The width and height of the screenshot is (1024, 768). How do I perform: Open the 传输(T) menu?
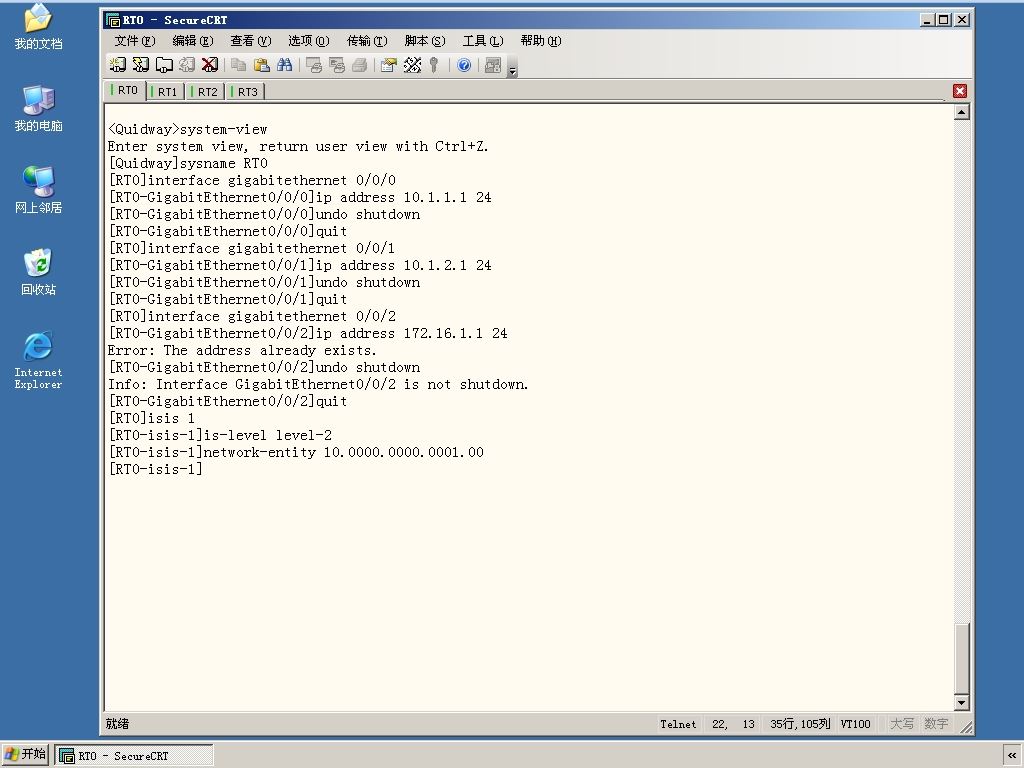366,40
